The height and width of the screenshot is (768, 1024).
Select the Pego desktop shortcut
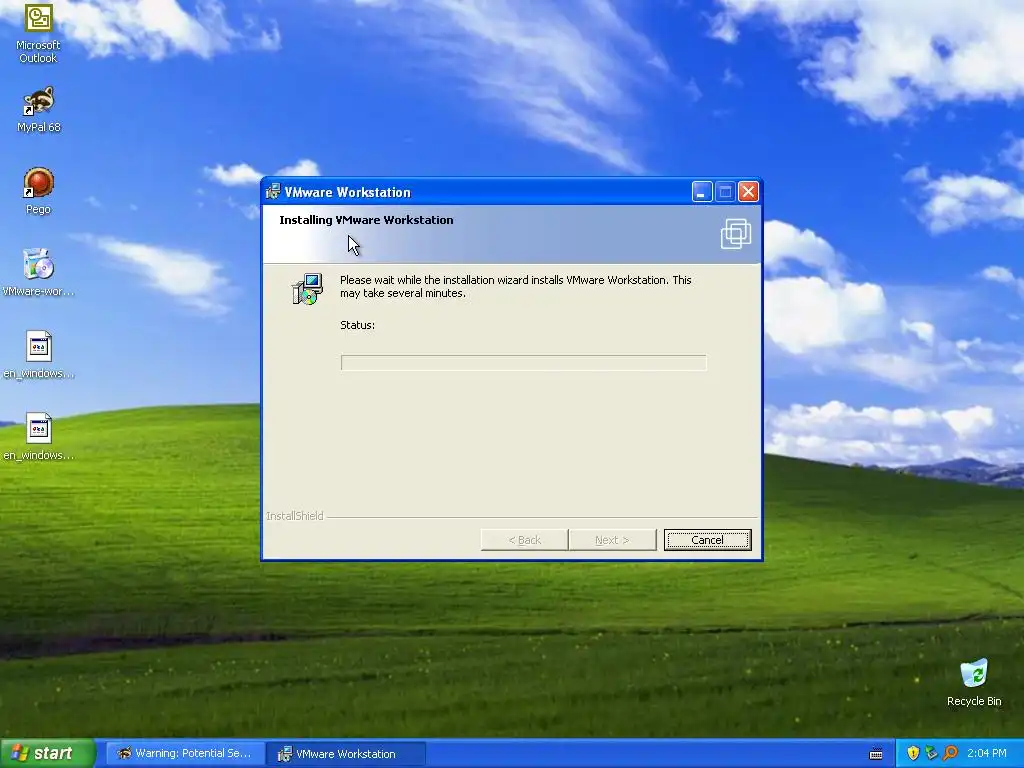point(39,191)
